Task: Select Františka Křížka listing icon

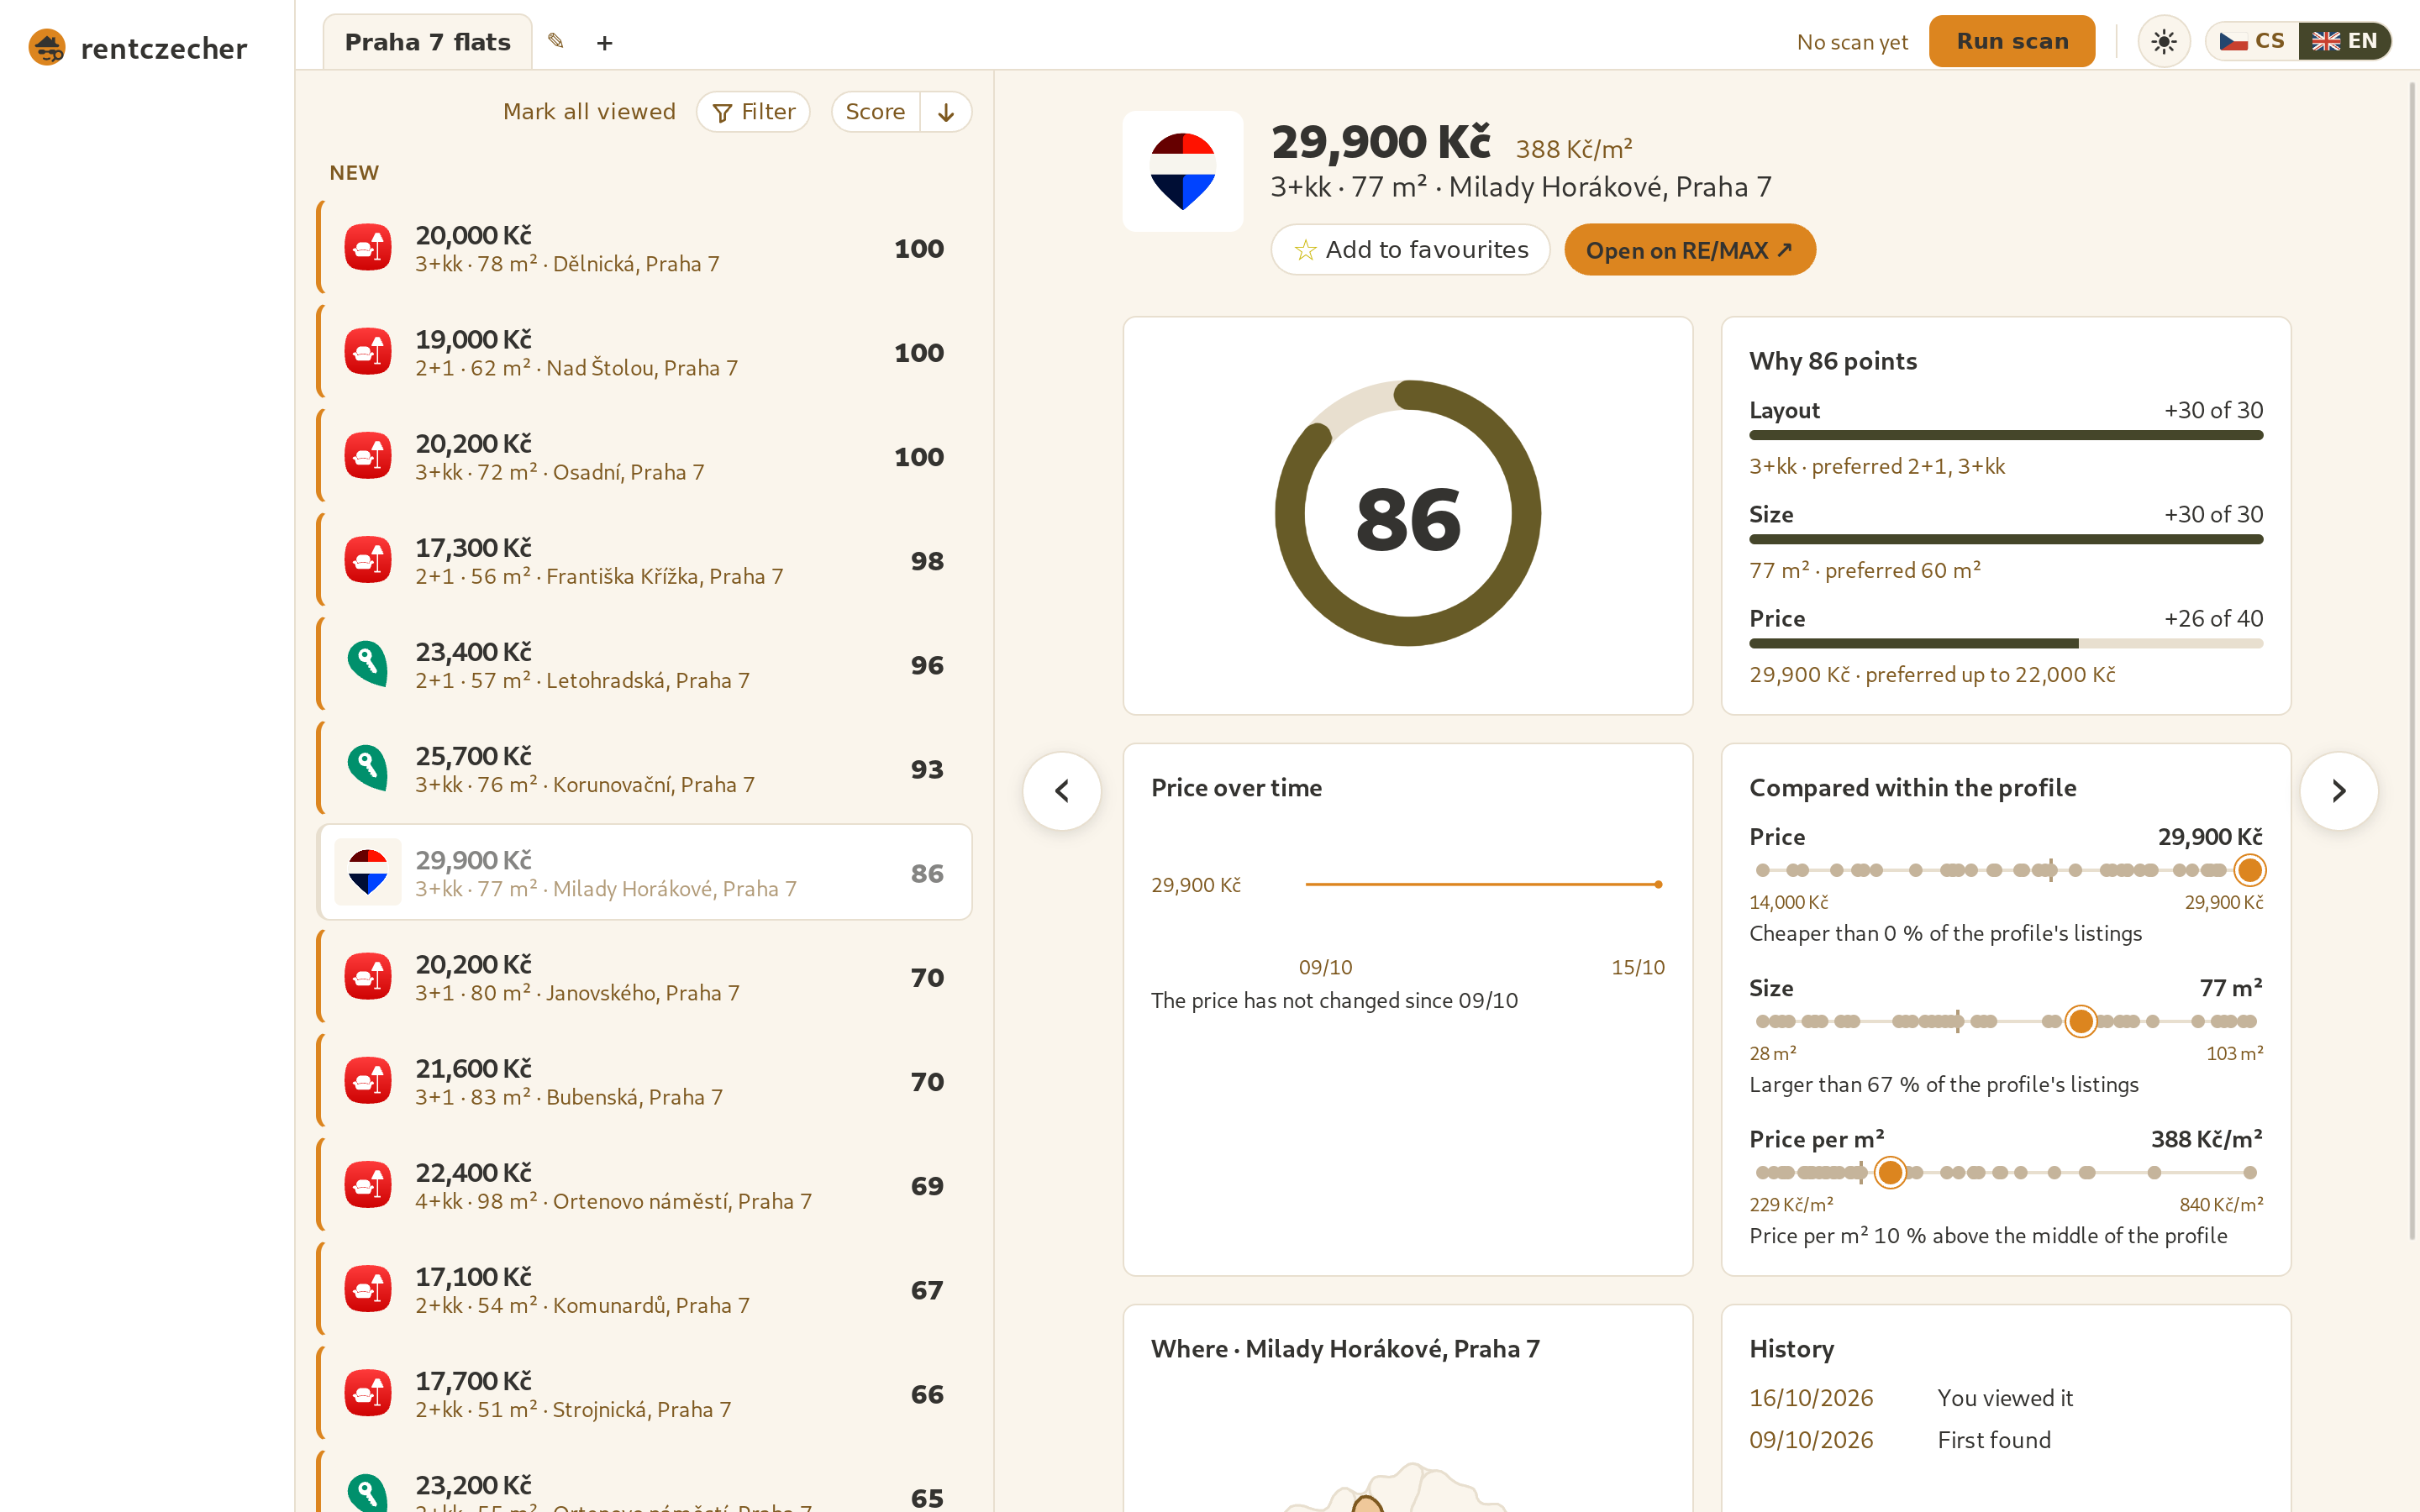Action: coord(368,559)
